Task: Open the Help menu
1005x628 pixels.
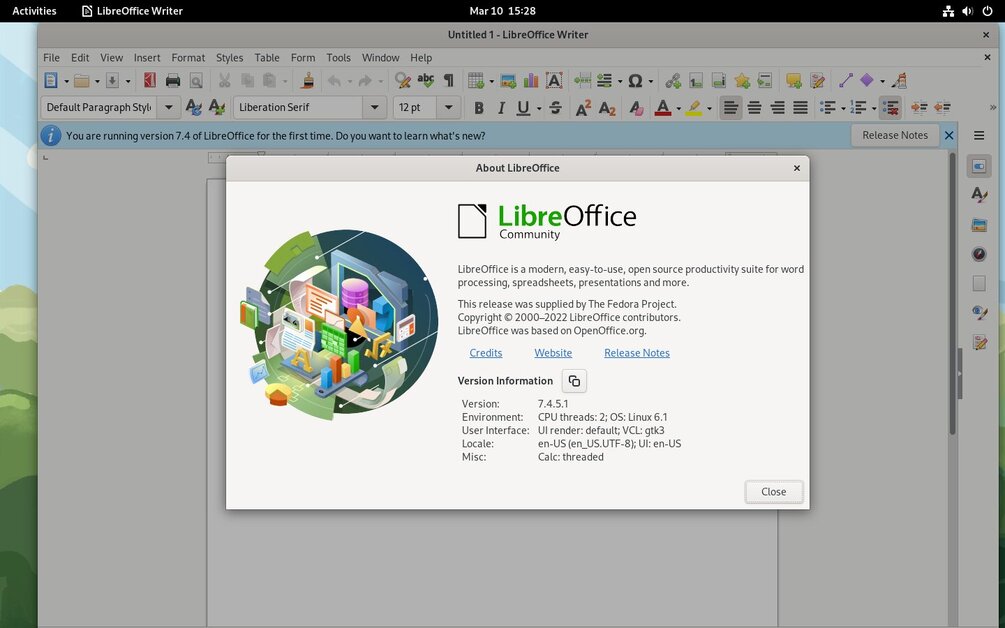Action: tap(421, 58)
